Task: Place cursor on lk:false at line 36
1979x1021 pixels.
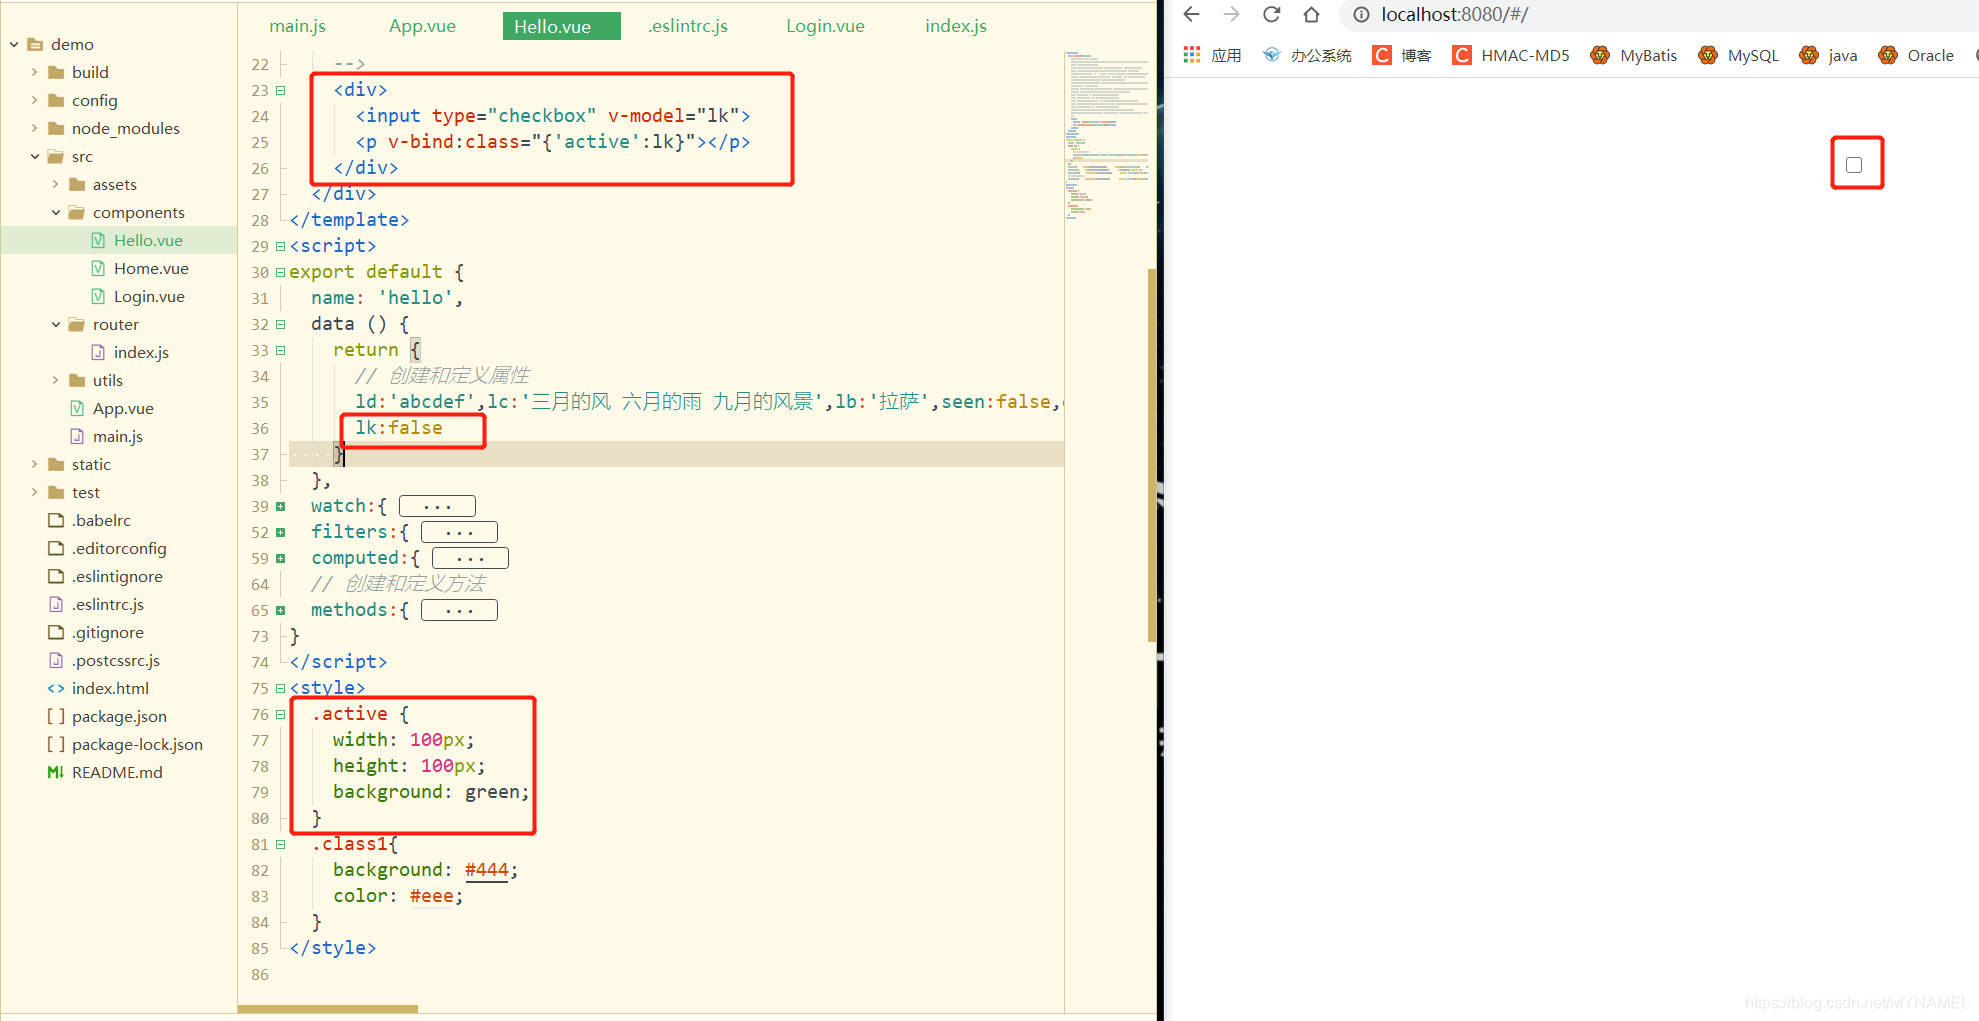Action: click(x=398, y=428)
